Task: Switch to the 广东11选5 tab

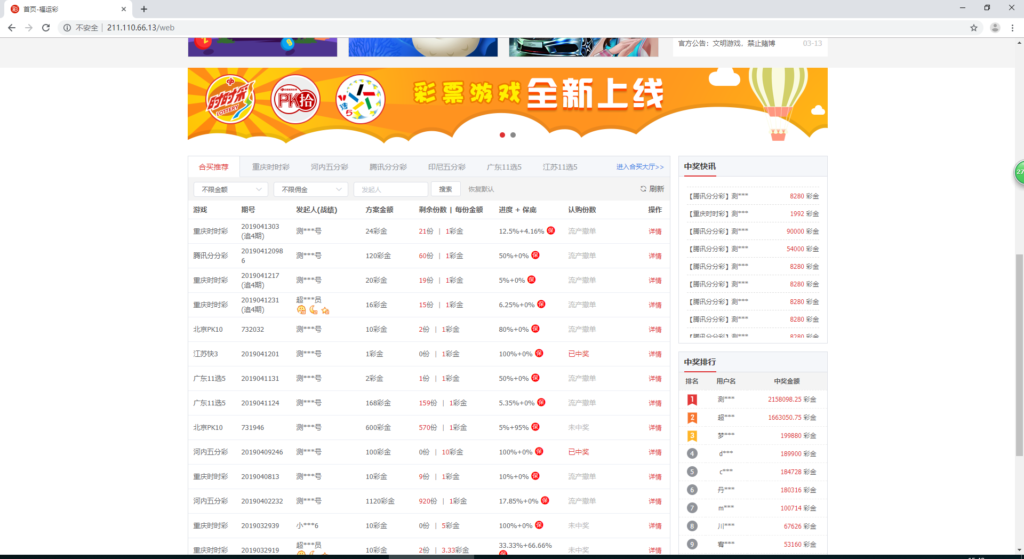Action: [x=504, y=167]
